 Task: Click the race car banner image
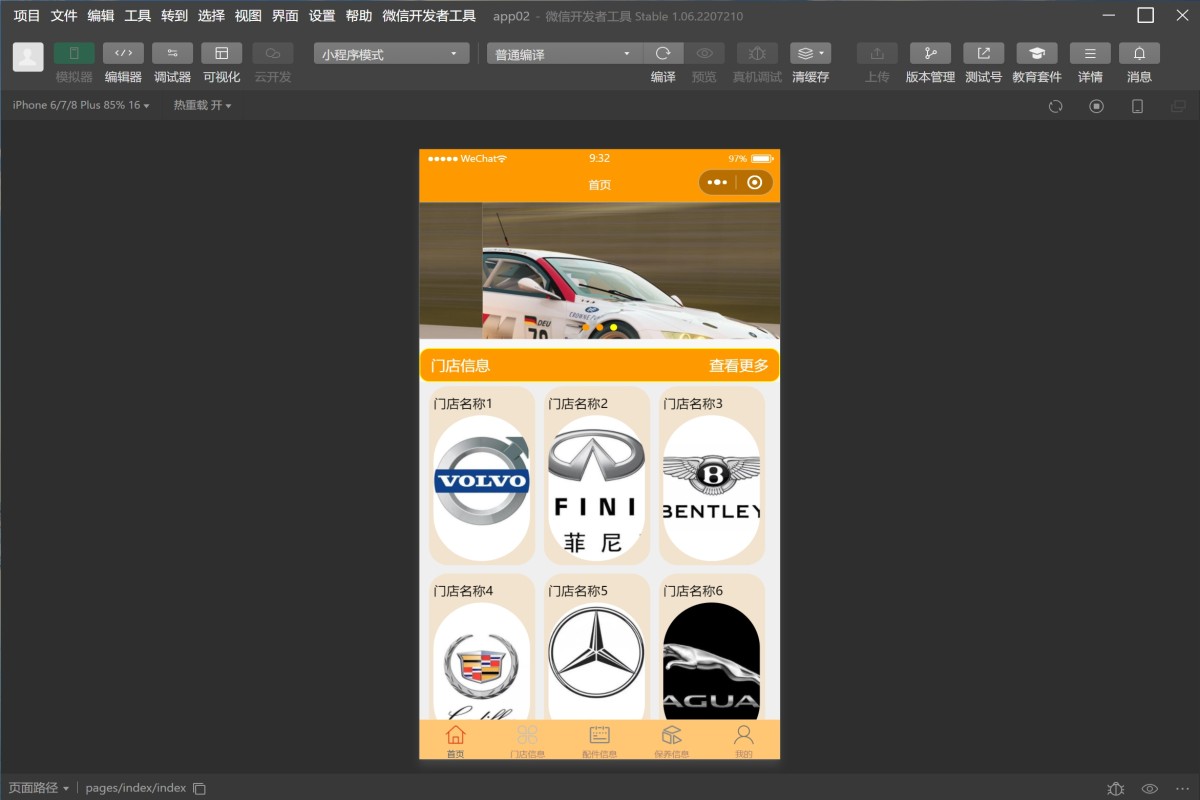click(x=600, y=271)
